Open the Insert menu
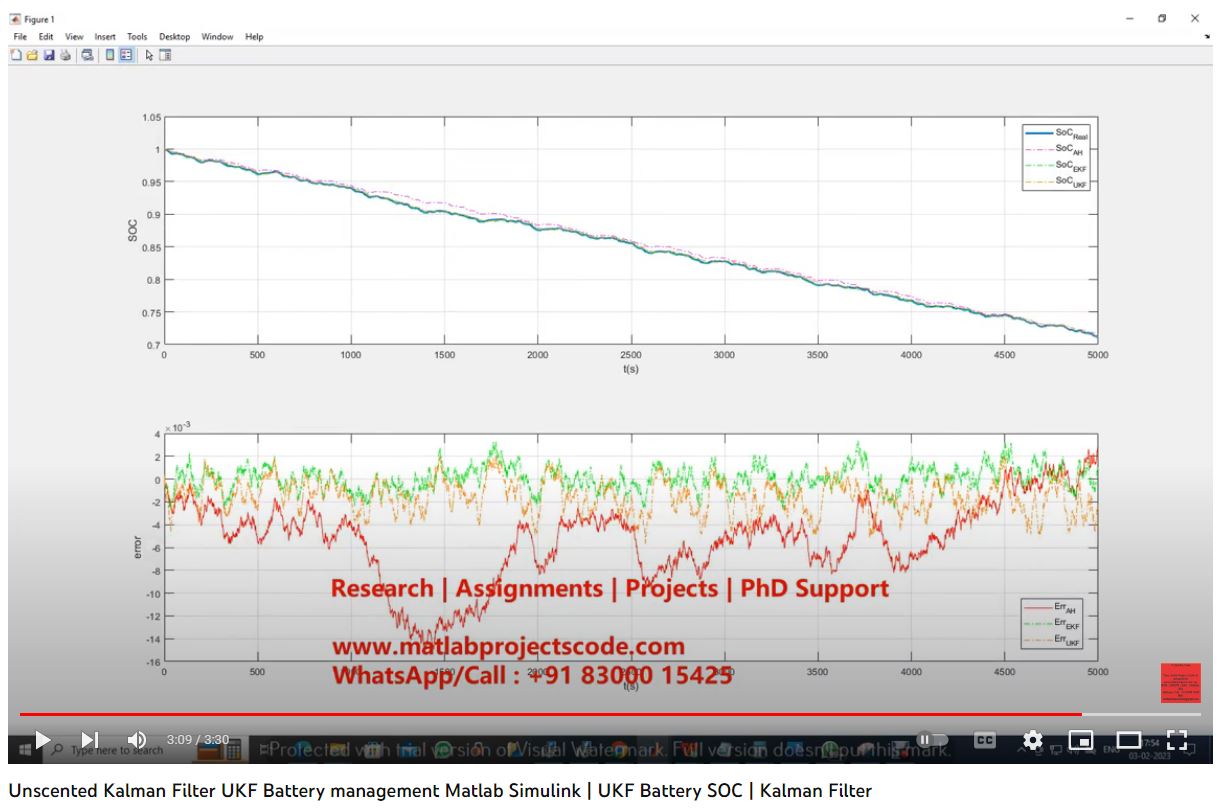The width and height of the screenshot is (1222, 811). 105,37
